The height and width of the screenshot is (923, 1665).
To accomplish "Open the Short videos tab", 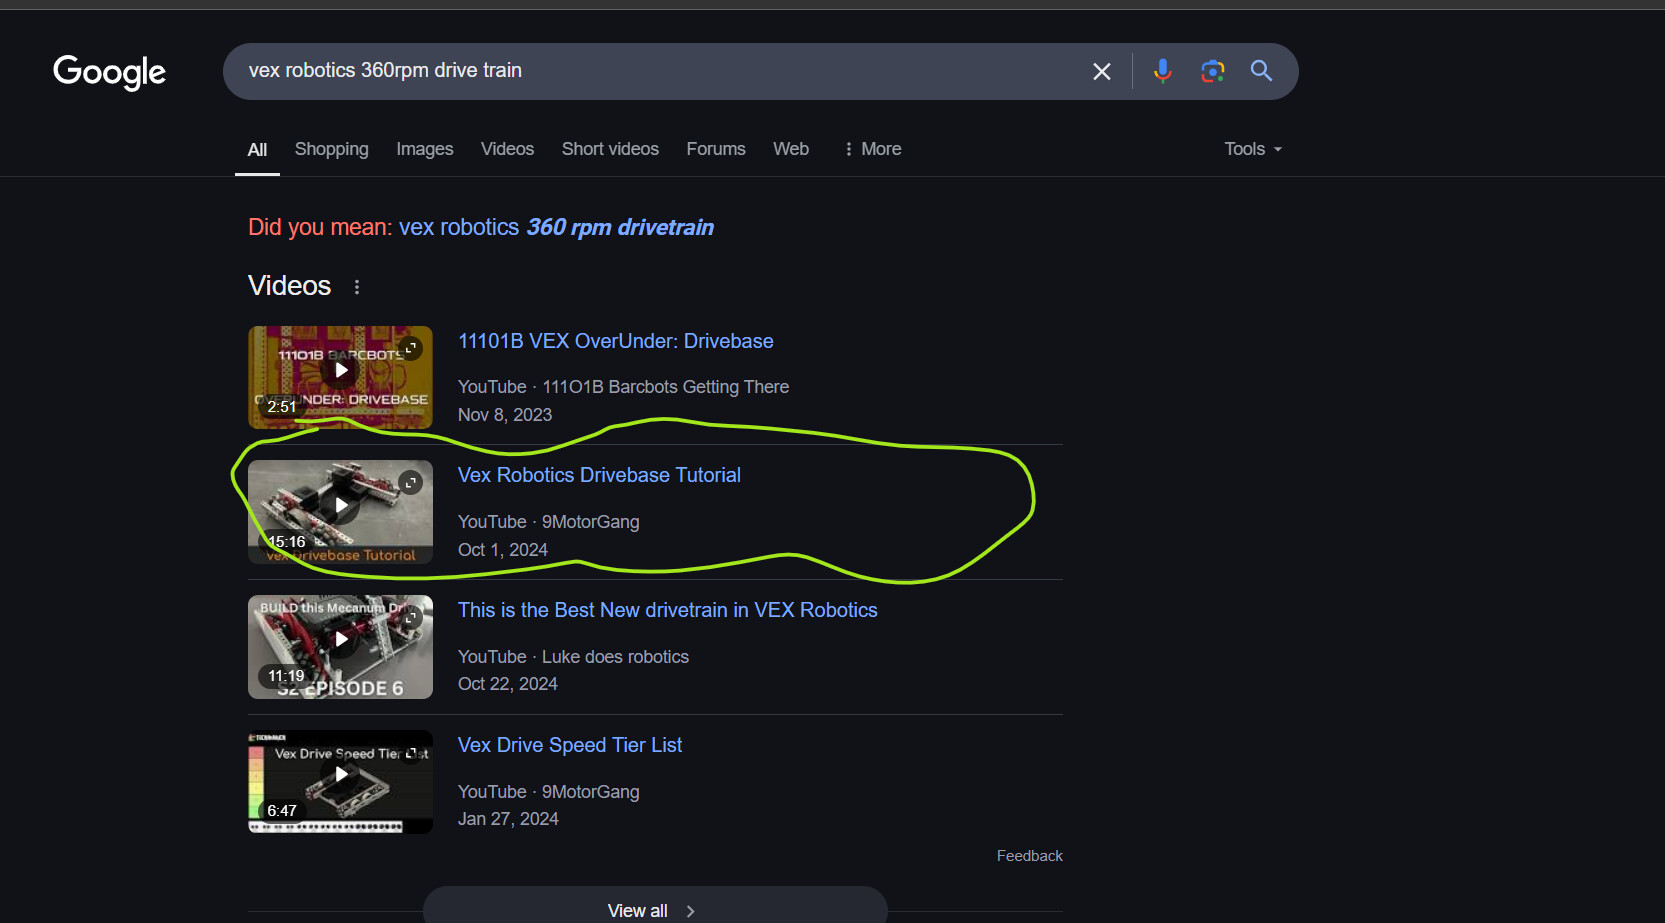I will 610,149.
